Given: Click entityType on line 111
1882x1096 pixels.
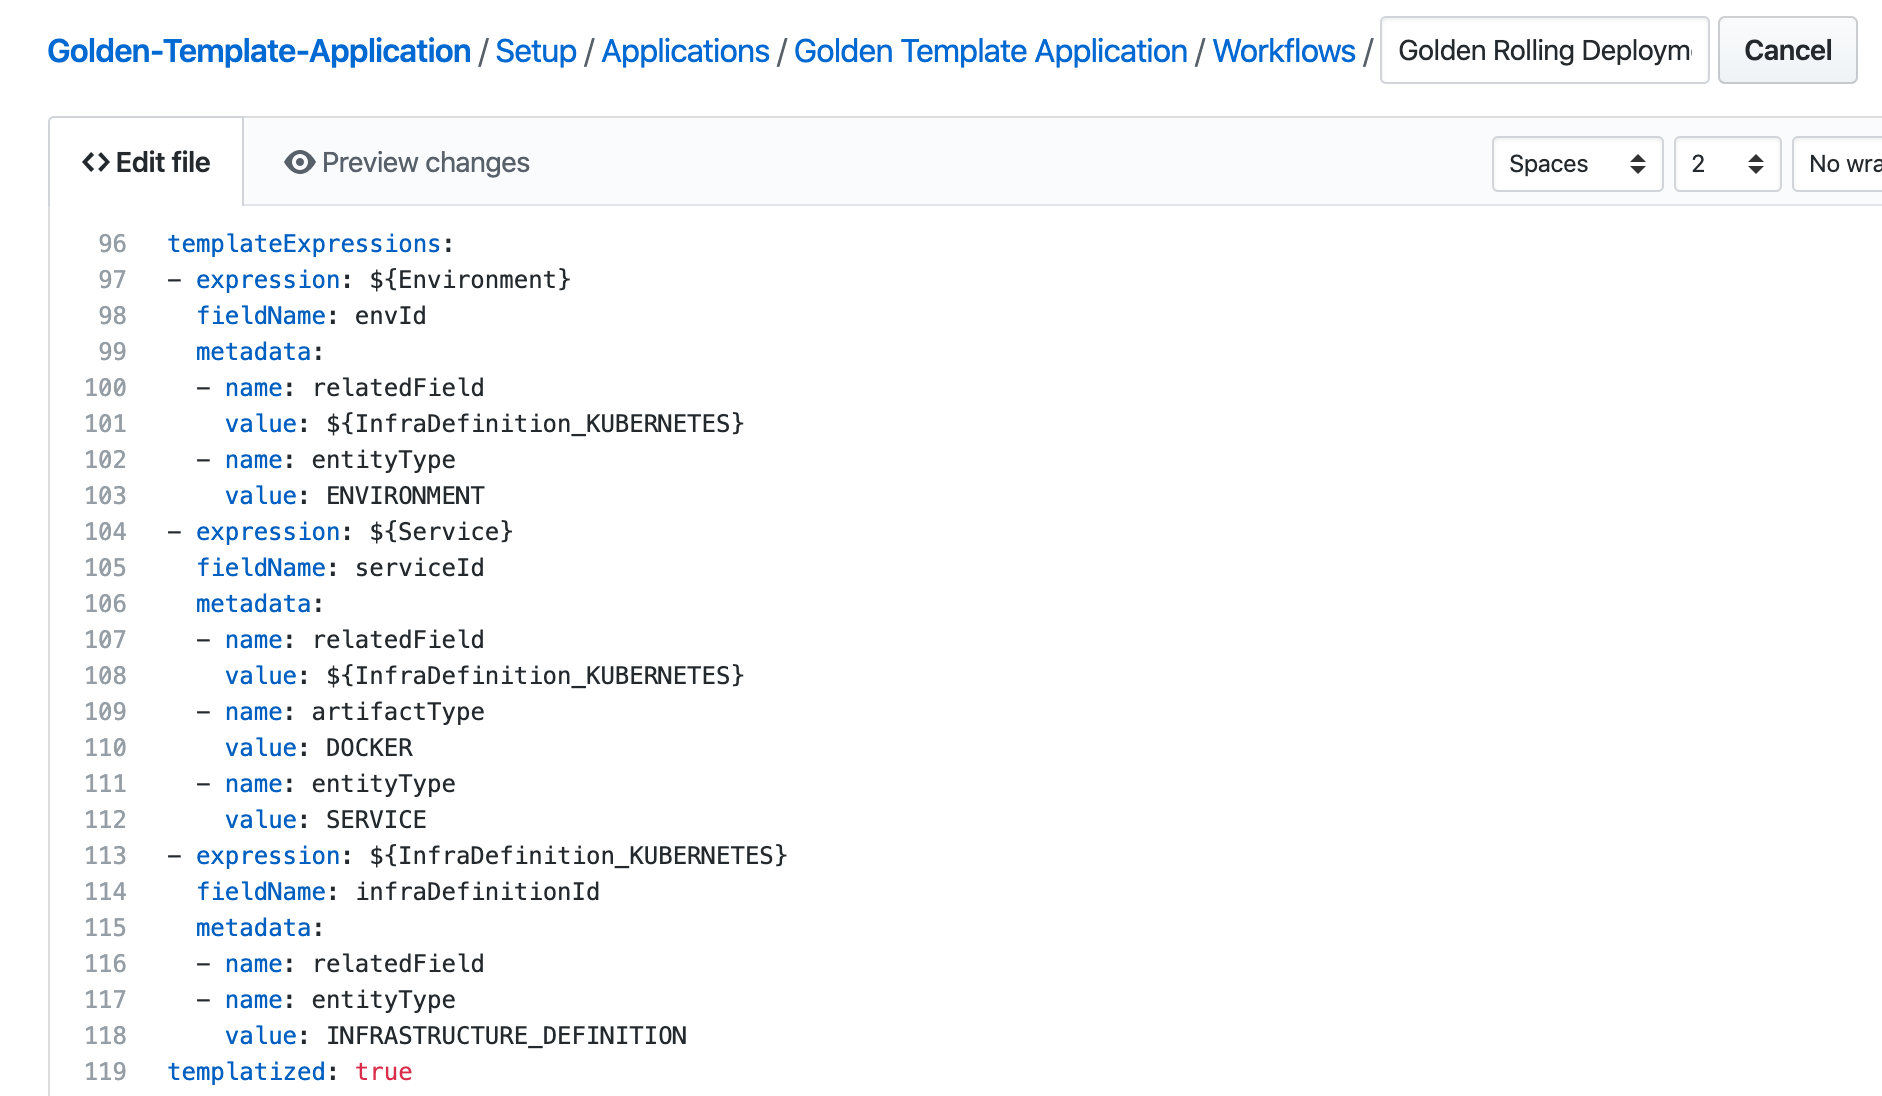Looking at the screenshot, I should pos(383,784).
